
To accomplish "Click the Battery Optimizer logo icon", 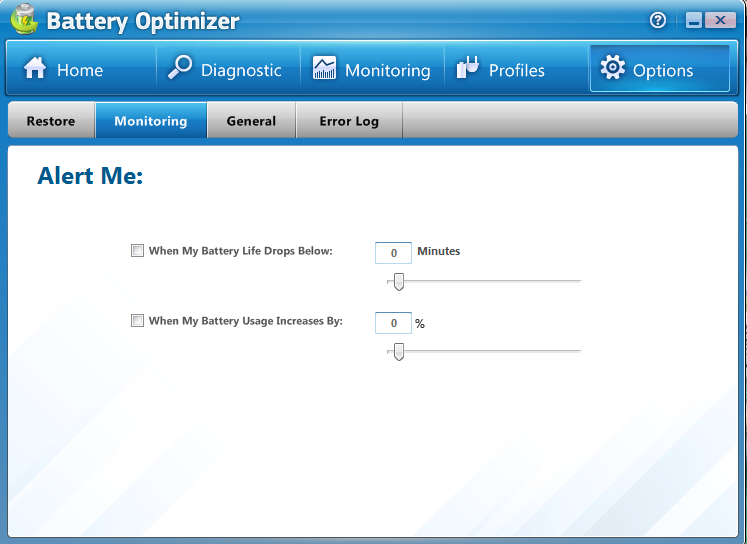I will pyautogui.click(x=24, y=19).
